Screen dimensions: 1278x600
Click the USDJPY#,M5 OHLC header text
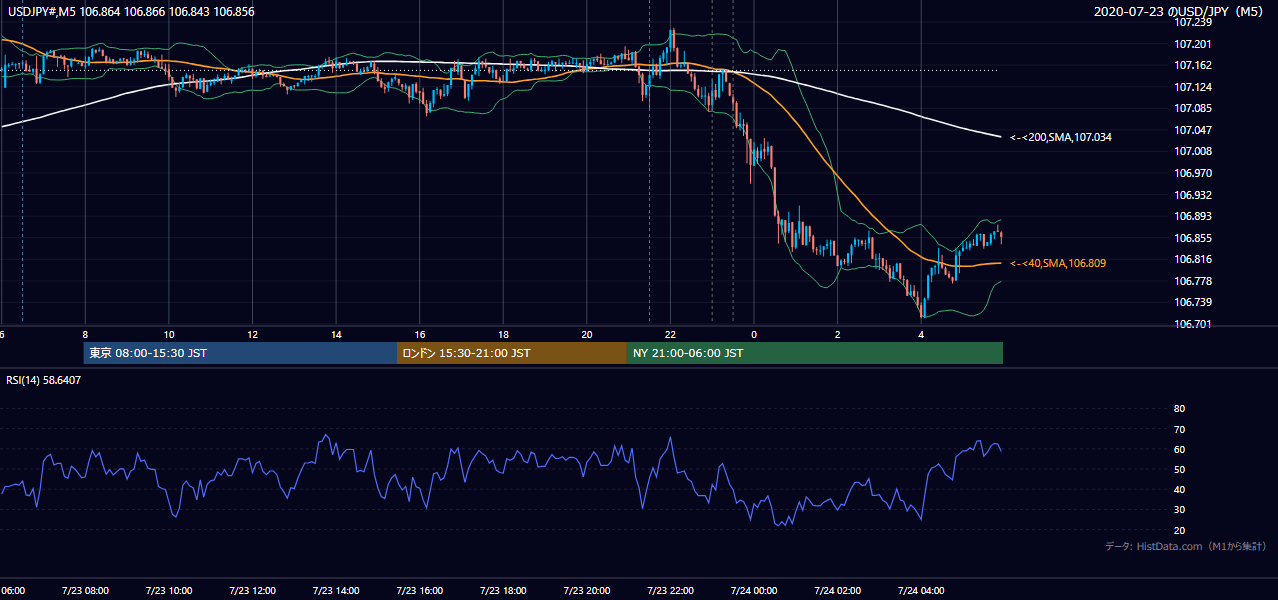point(129,12)
